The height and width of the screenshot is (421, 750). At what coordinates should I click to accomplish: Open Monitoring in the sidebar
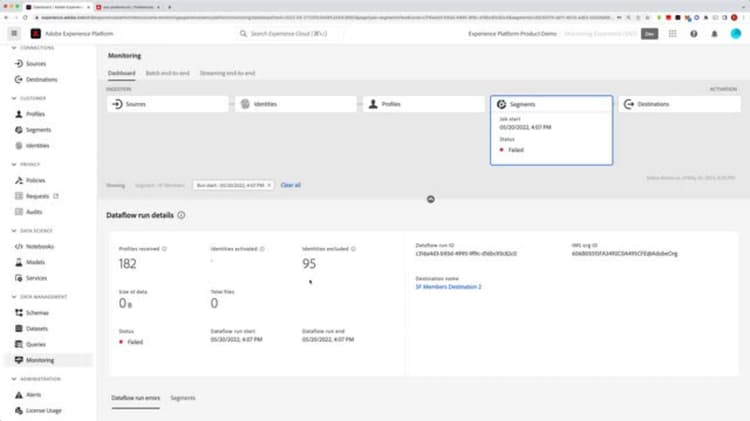pyautogui.click(x=48, y=360)
